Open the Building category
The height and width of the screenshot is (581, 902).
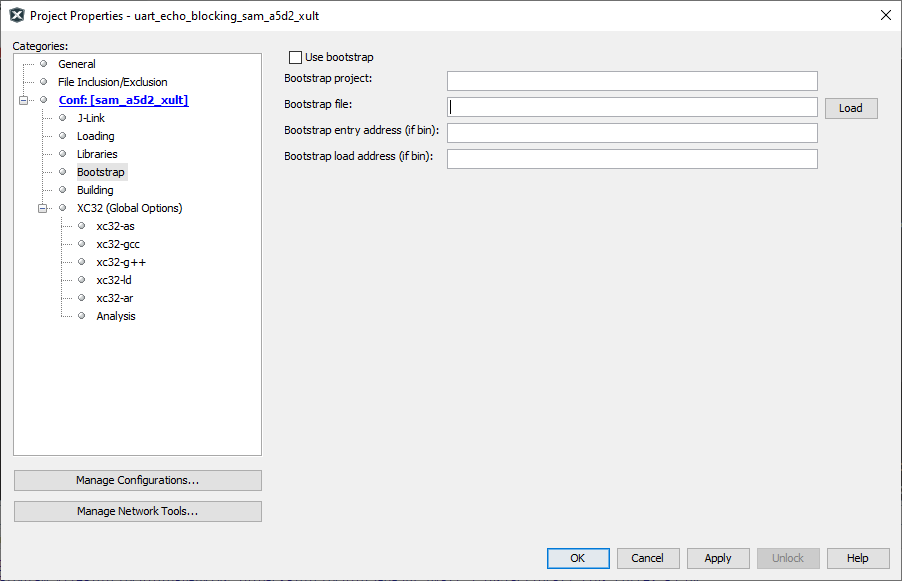click(95, 190)
